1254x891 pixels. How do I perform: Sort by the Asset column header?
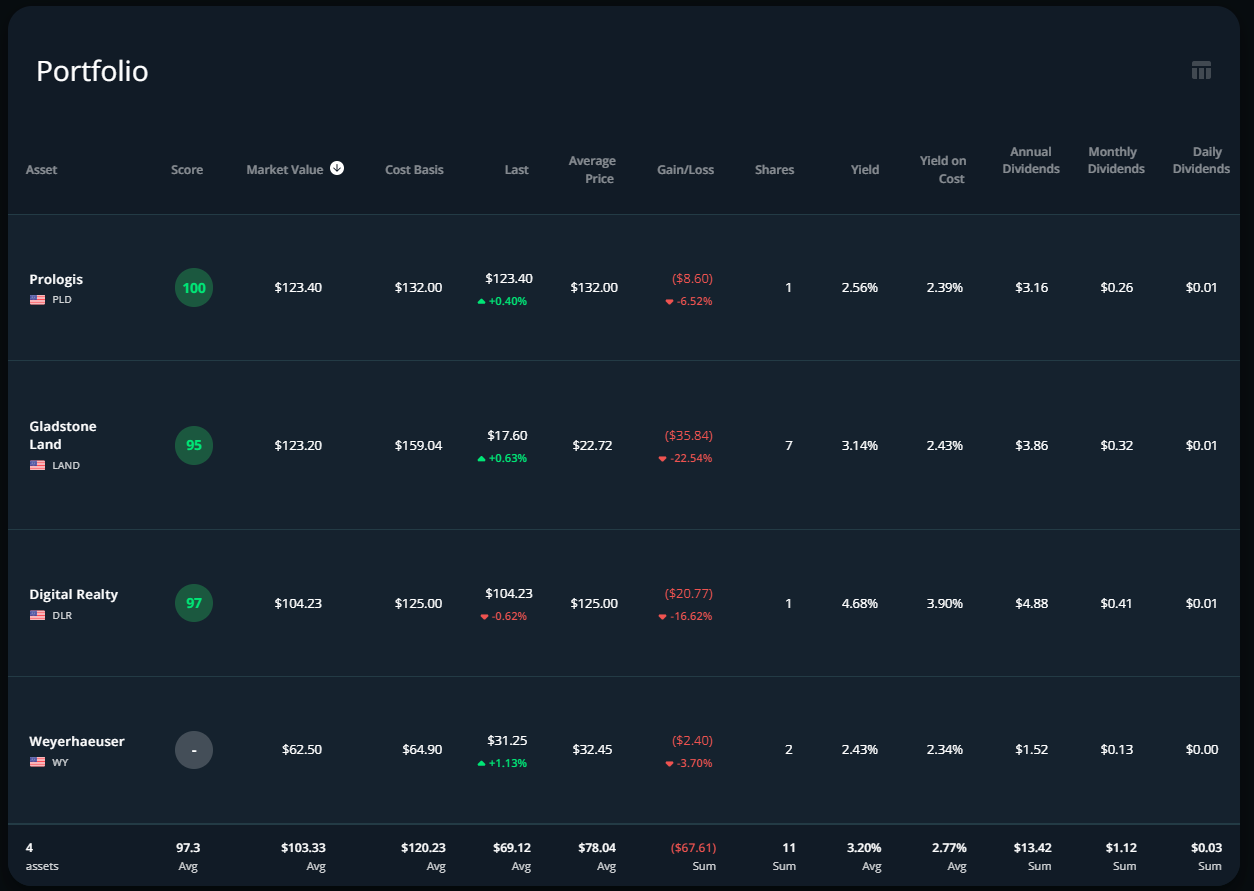click(41, 170)
